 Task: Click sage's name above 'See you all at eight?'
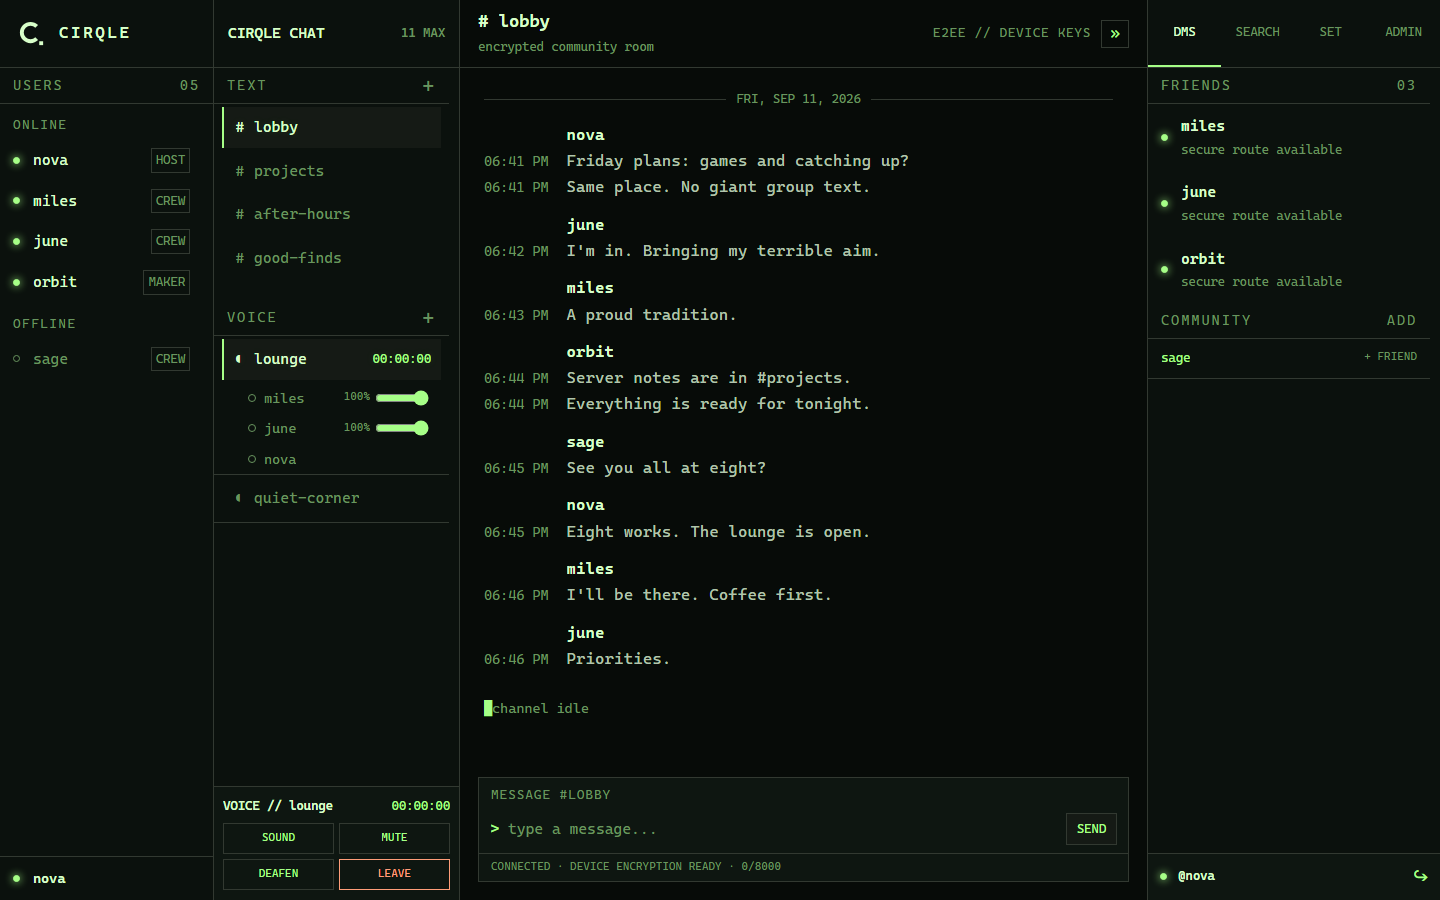coord(585,442)
